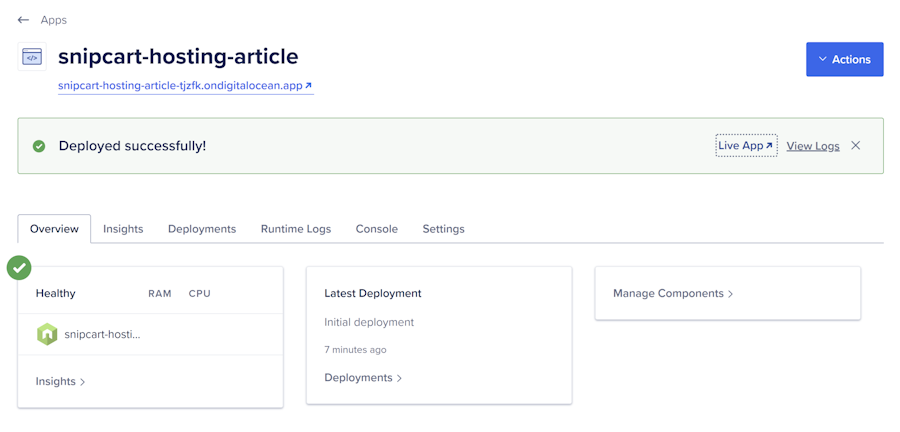Click the green success check icon in the banner
This screenshot has width=900, height=432.
(x=39, y=146)
